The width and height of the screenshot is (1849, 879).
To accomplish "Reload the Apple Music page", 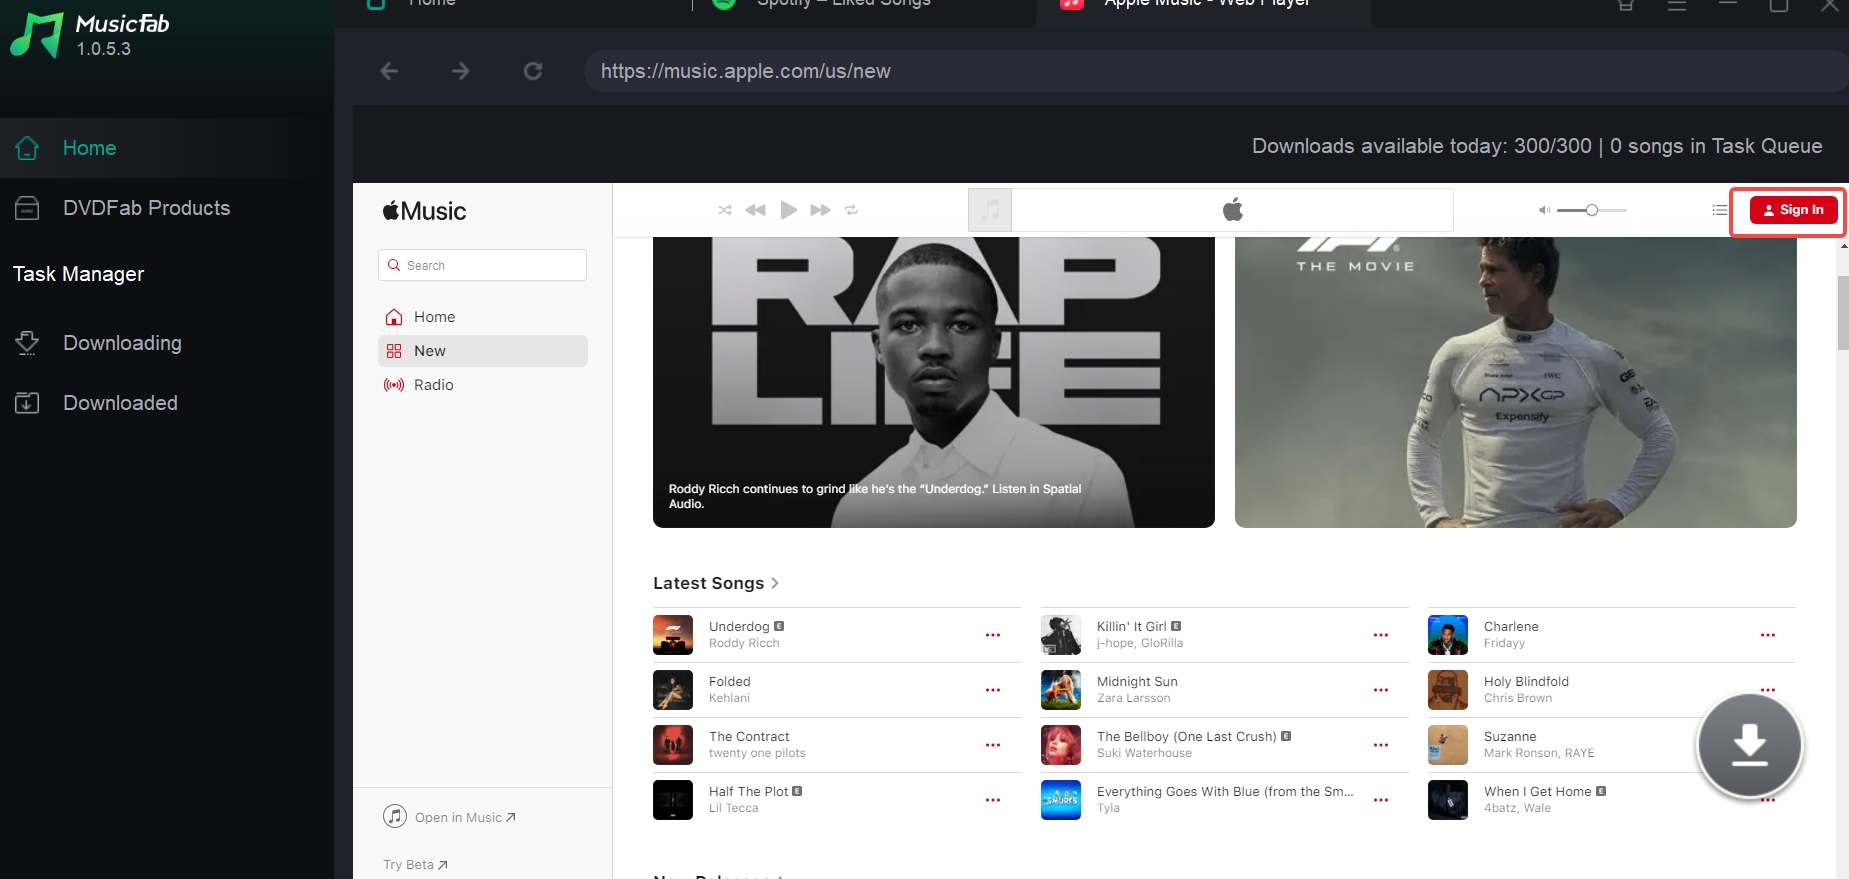I will [x=533, y=71].
